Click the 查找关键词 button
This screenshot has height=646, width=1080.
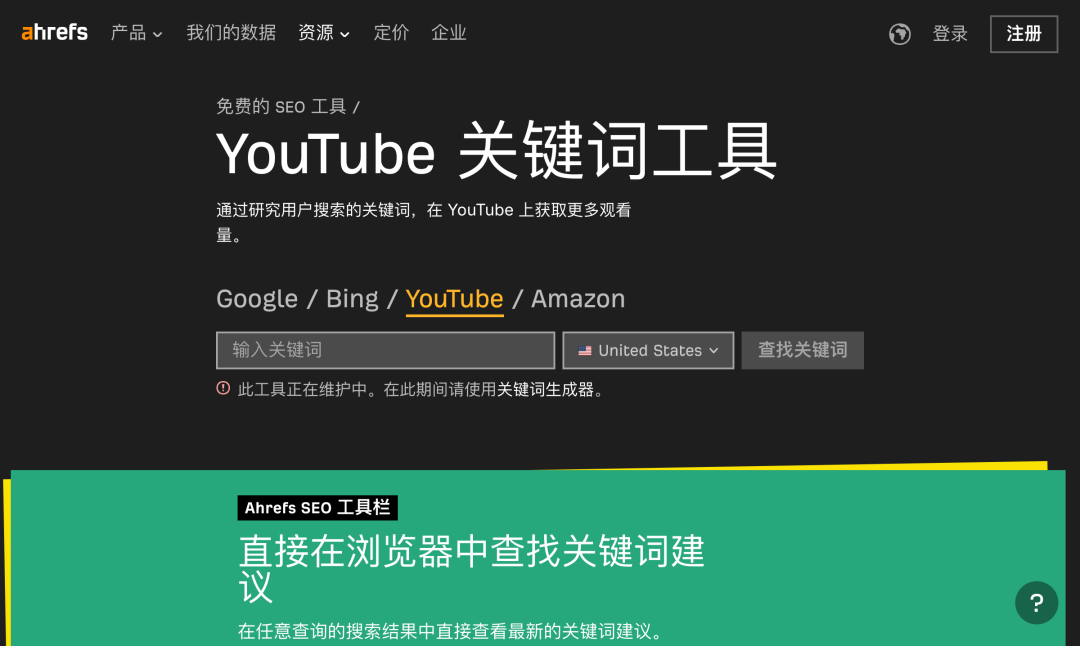[x=802, y=351]
